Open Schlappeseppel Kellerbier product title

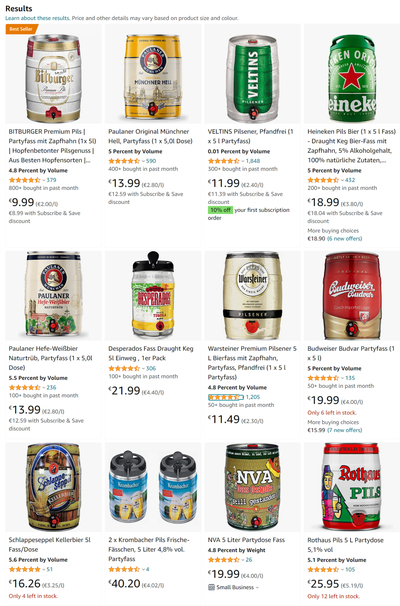click(49, 545)
